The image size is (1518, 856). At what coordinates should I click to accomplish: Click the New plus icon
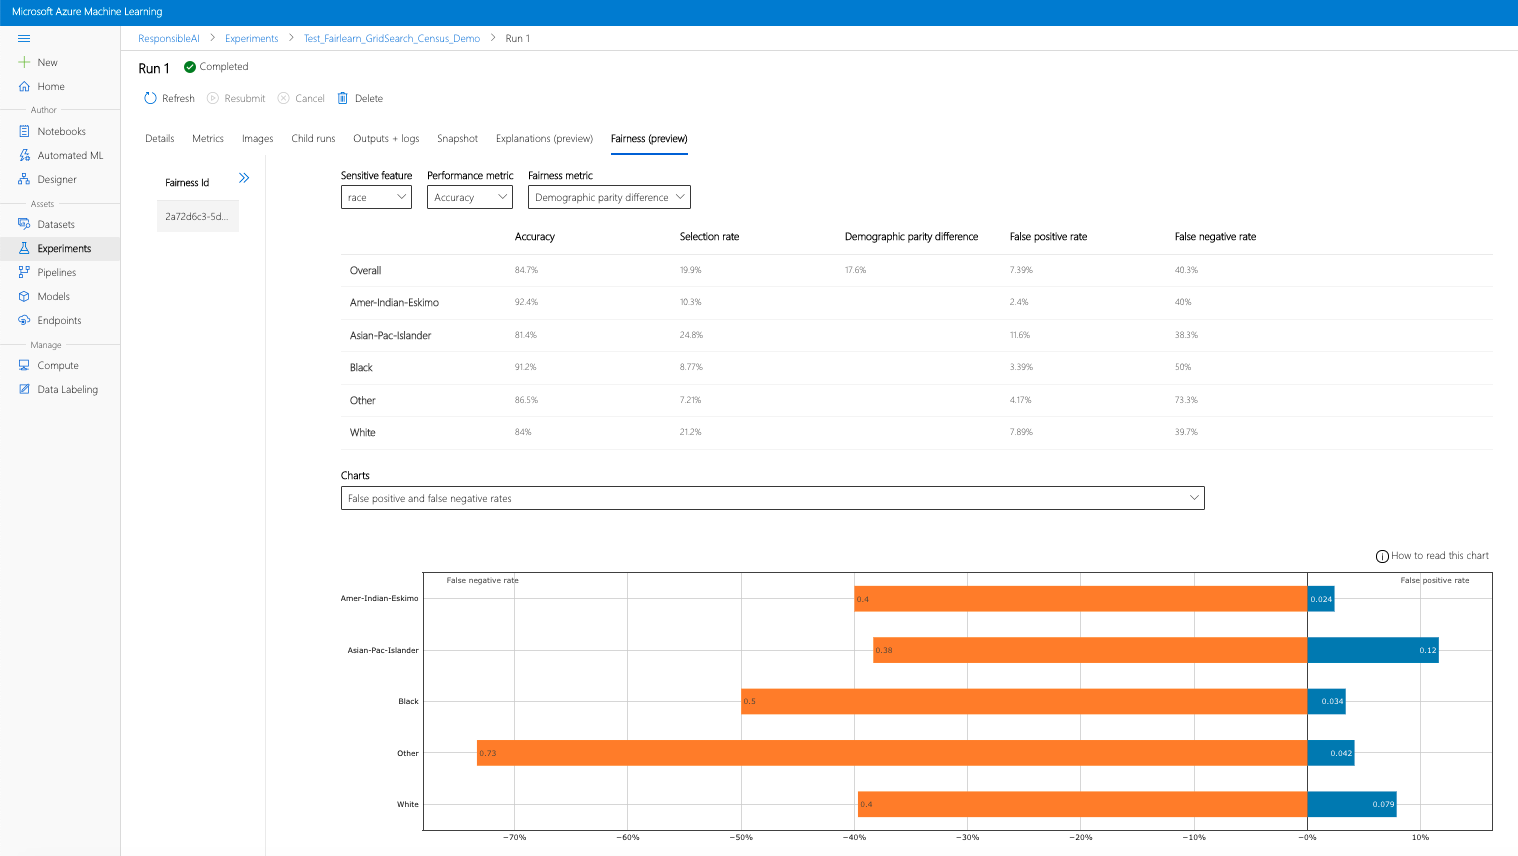point(24,62)
